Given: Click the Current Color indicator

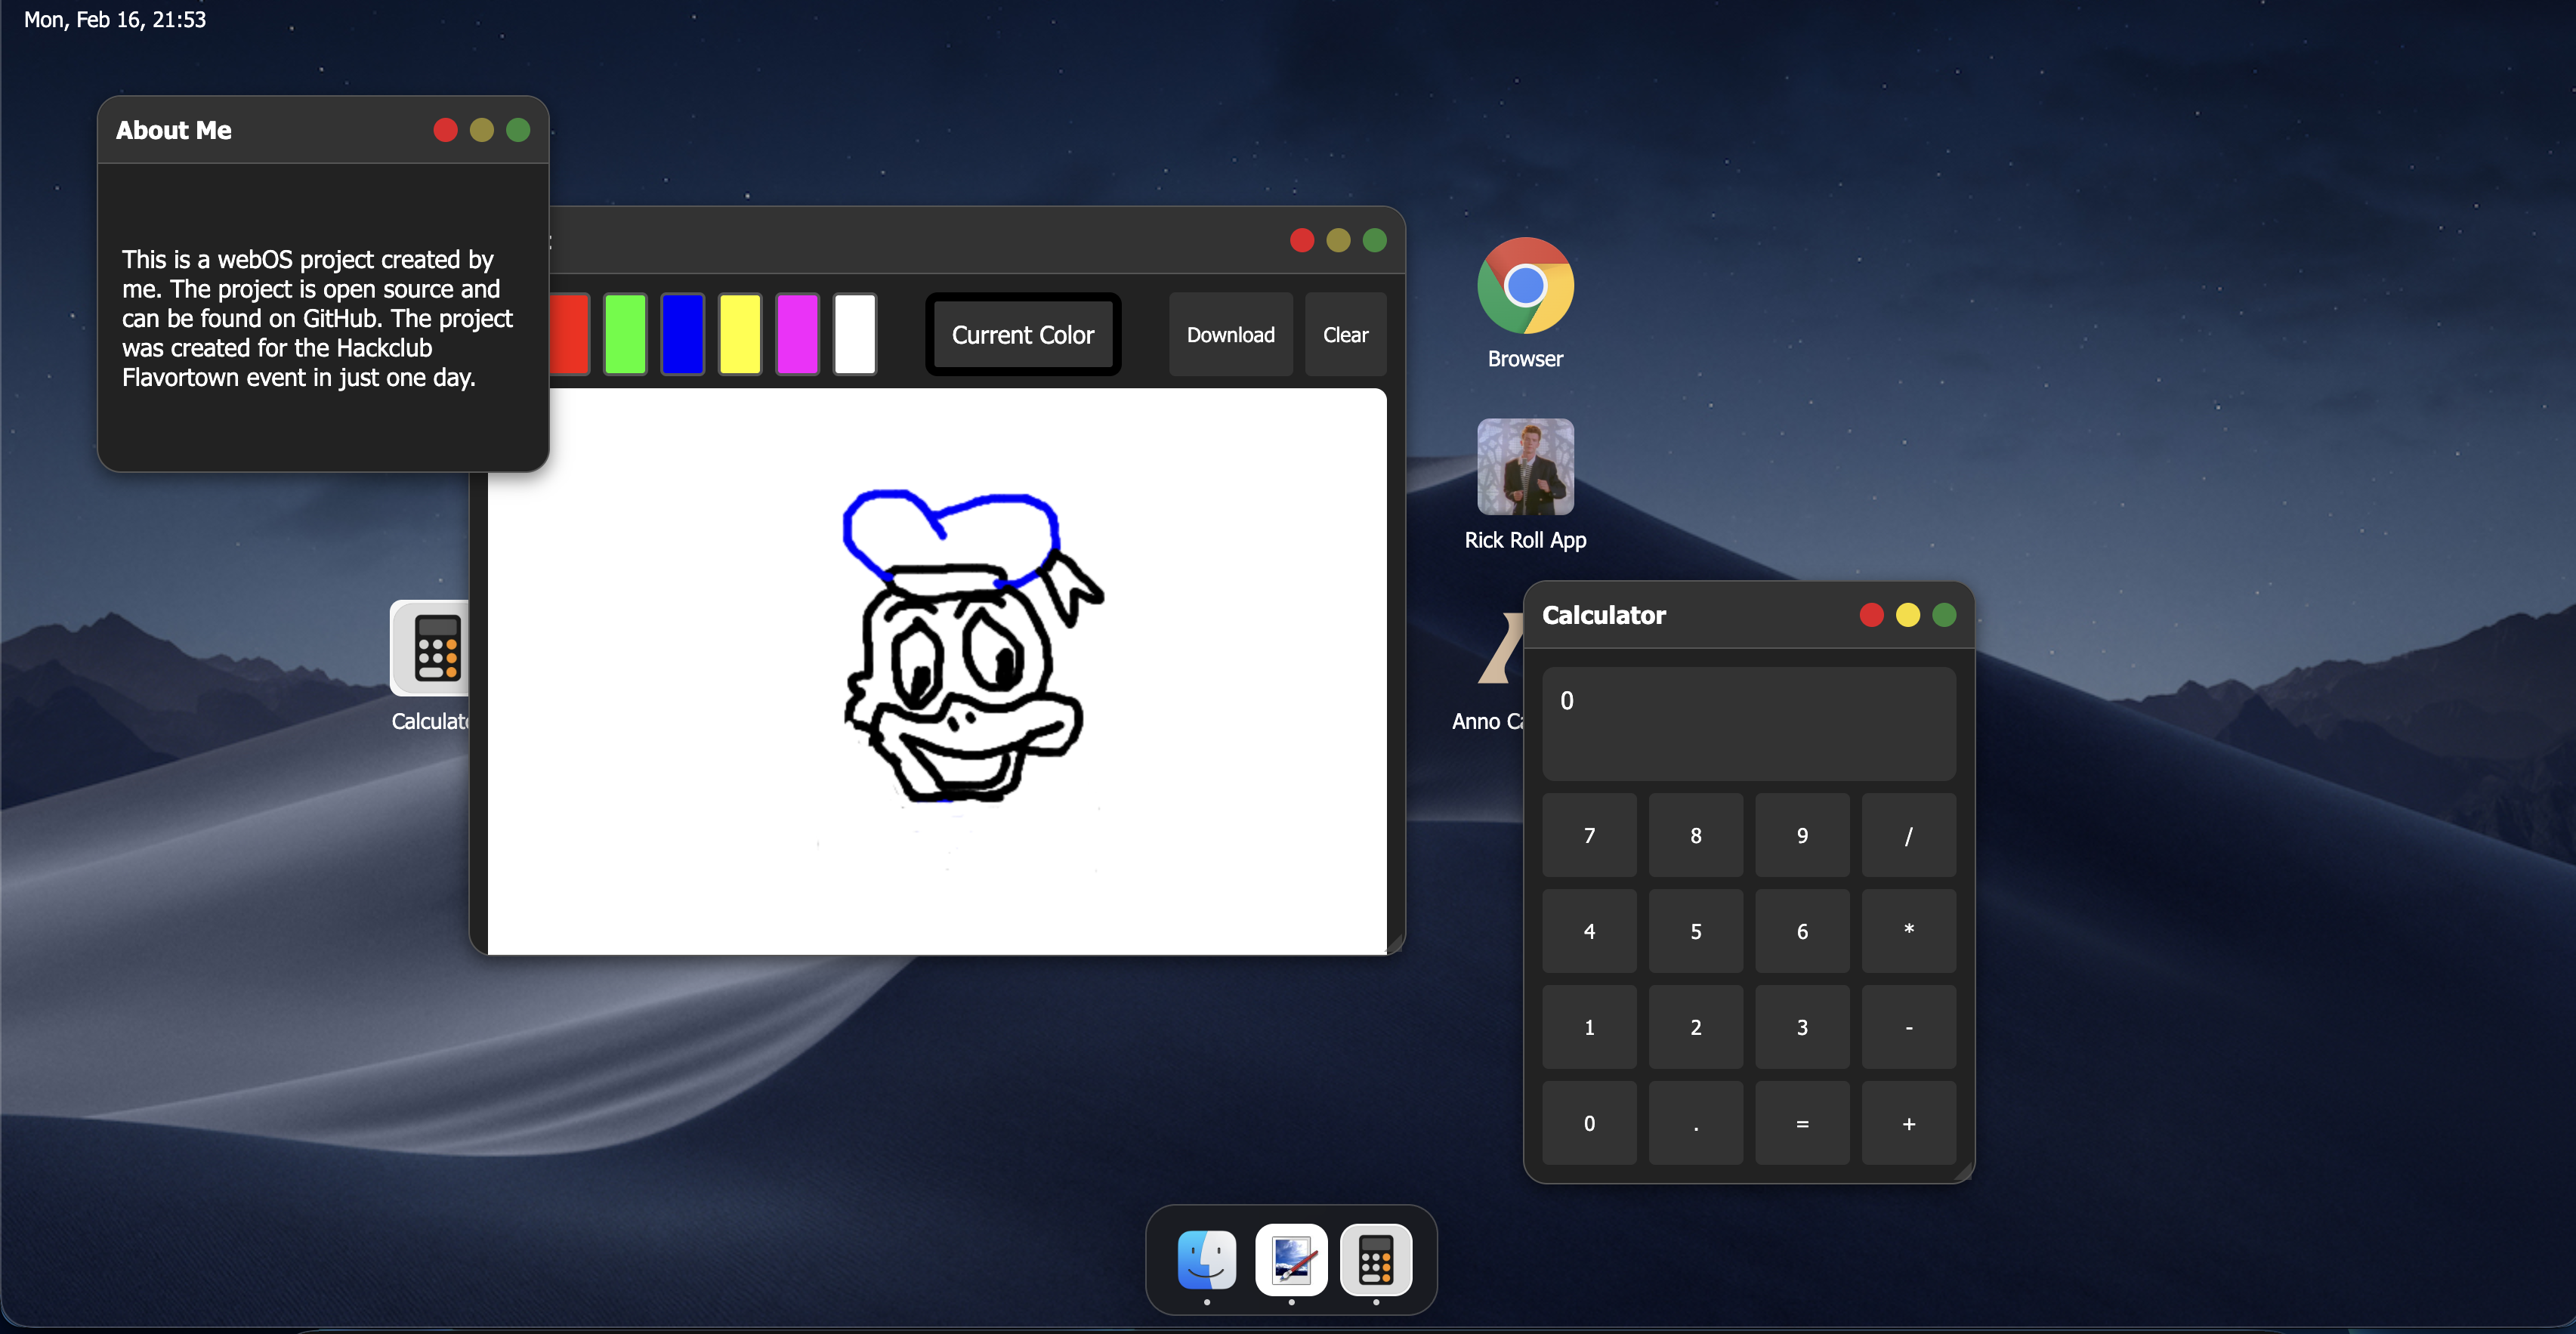Looking at the screenshot, I should [1022, 335].
